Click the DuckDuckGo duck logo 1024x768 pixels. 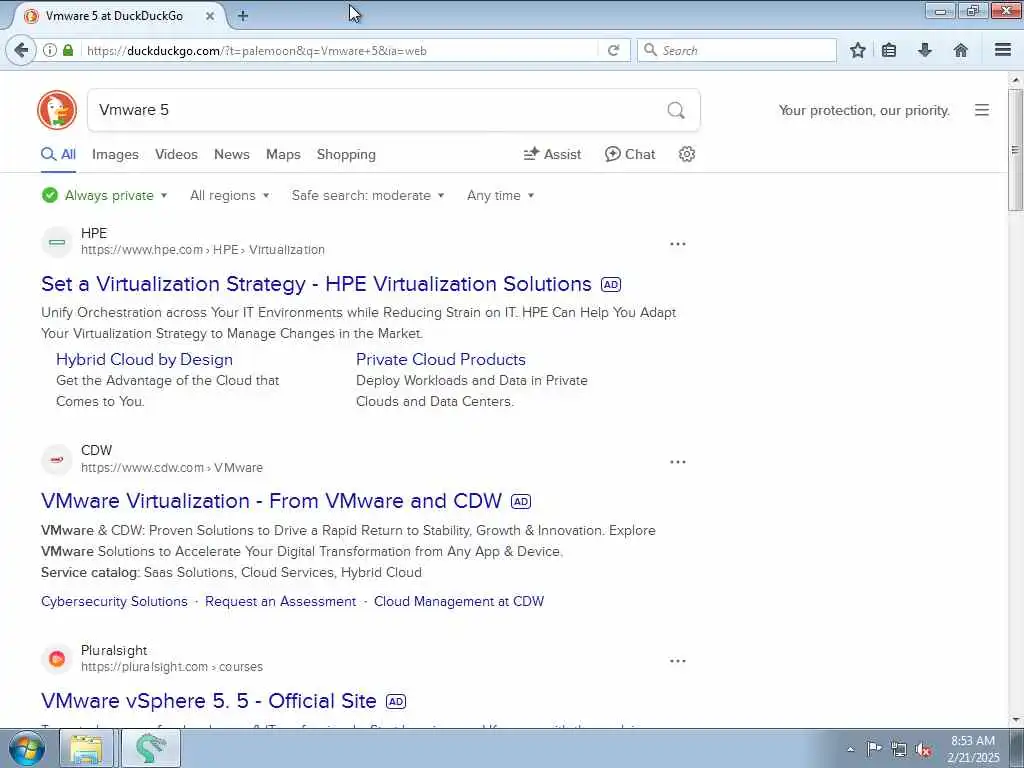(x=57, y=110)
